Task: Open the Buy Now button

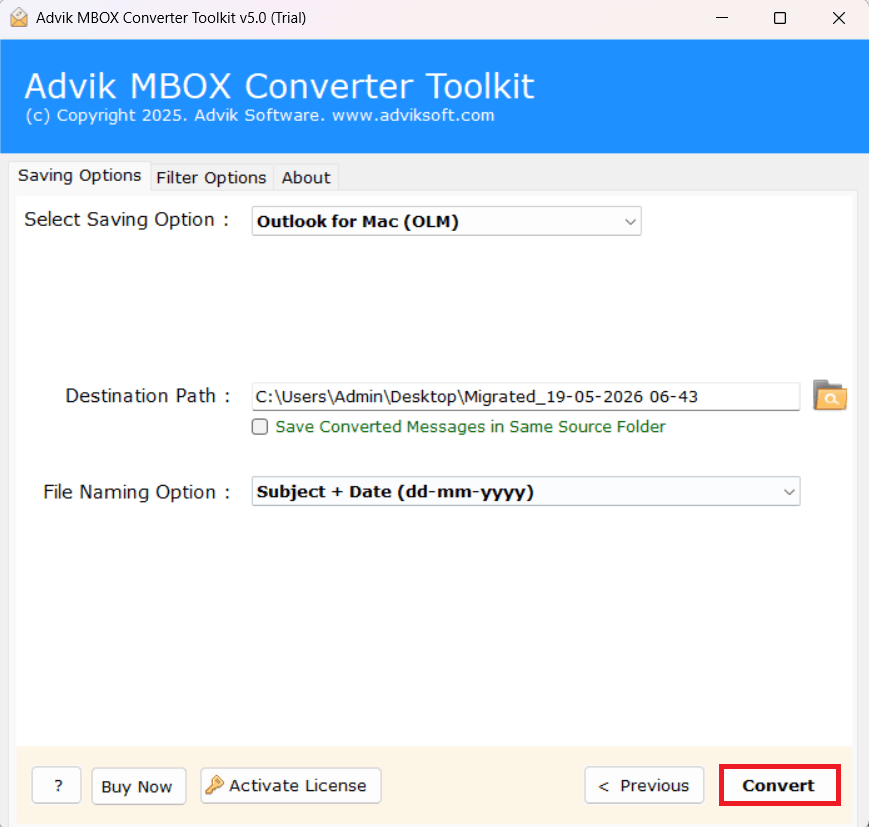Action: (138, 786)
